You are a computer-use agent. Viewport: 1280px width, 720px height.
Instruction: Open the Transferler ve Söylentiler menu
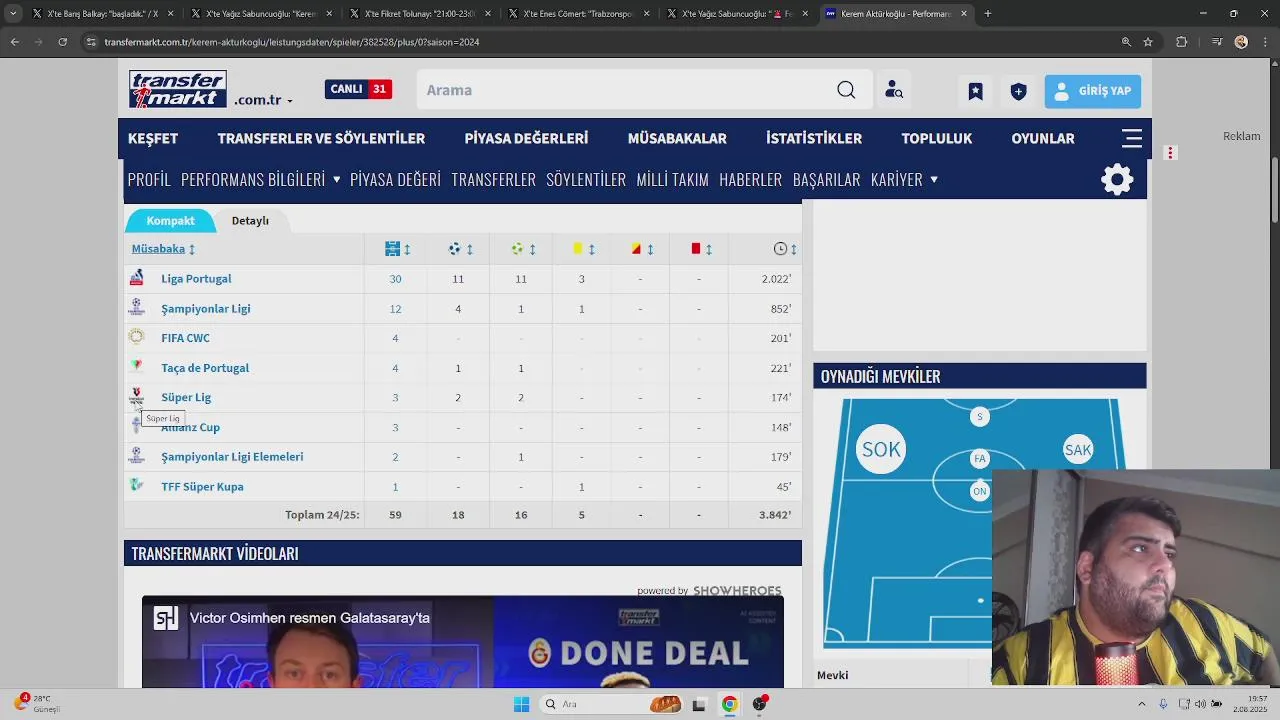pos(321,138)
